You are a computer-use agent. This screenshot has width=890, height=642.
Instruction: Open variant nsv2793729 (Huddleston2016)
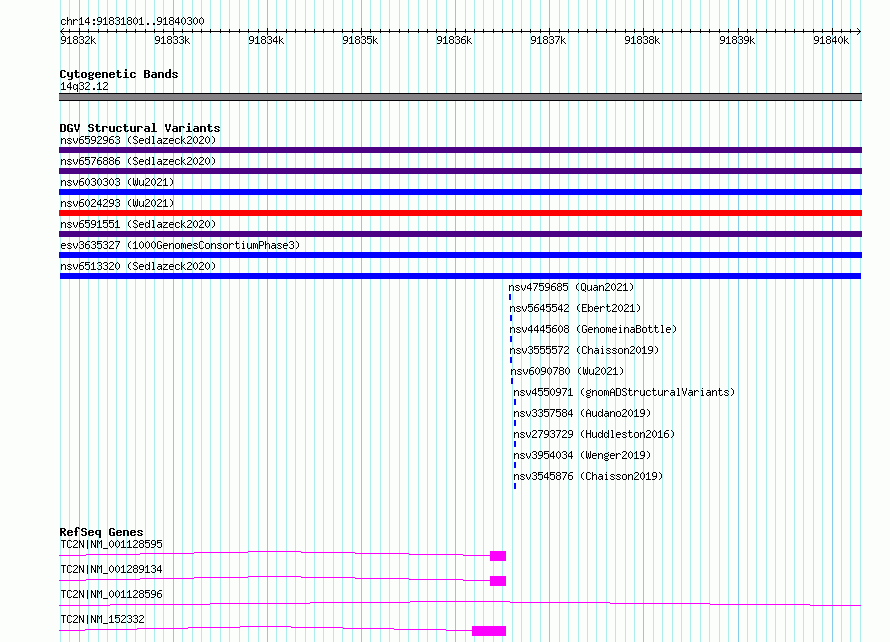click(x=594, y=434)
